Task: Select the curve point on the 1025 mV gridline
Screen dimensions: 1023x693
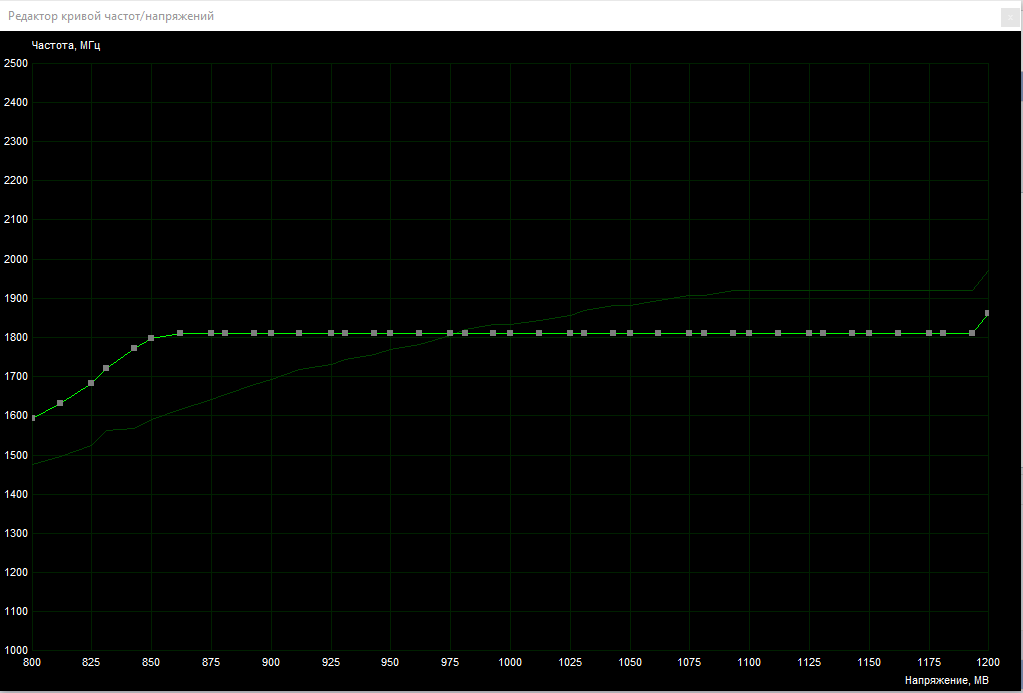Action: pyautogui.click(x=570, y=333)
